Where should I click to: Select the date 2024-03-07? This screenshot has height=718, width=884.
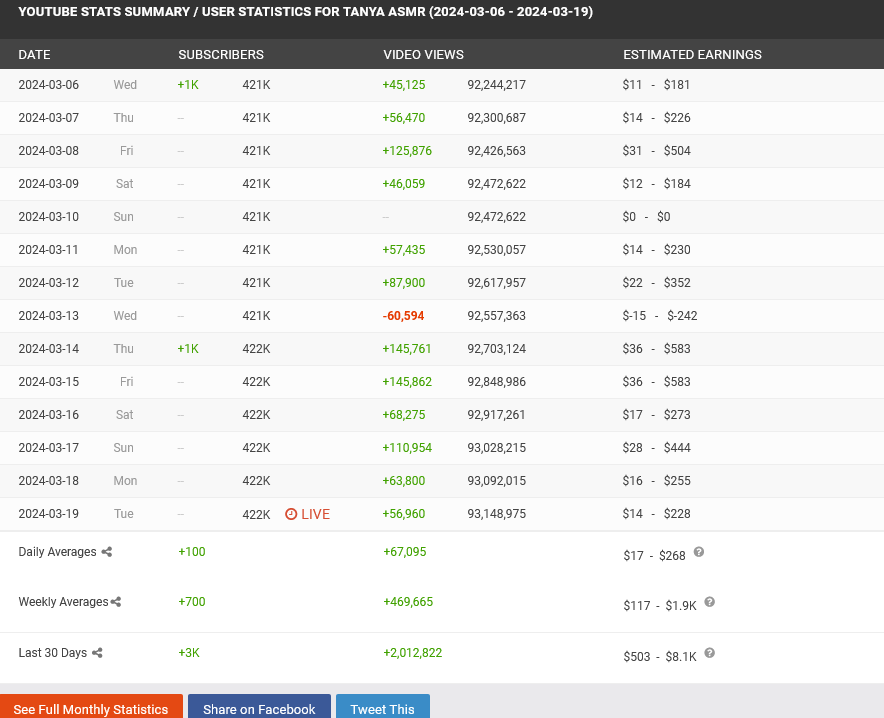click(48, 118)
